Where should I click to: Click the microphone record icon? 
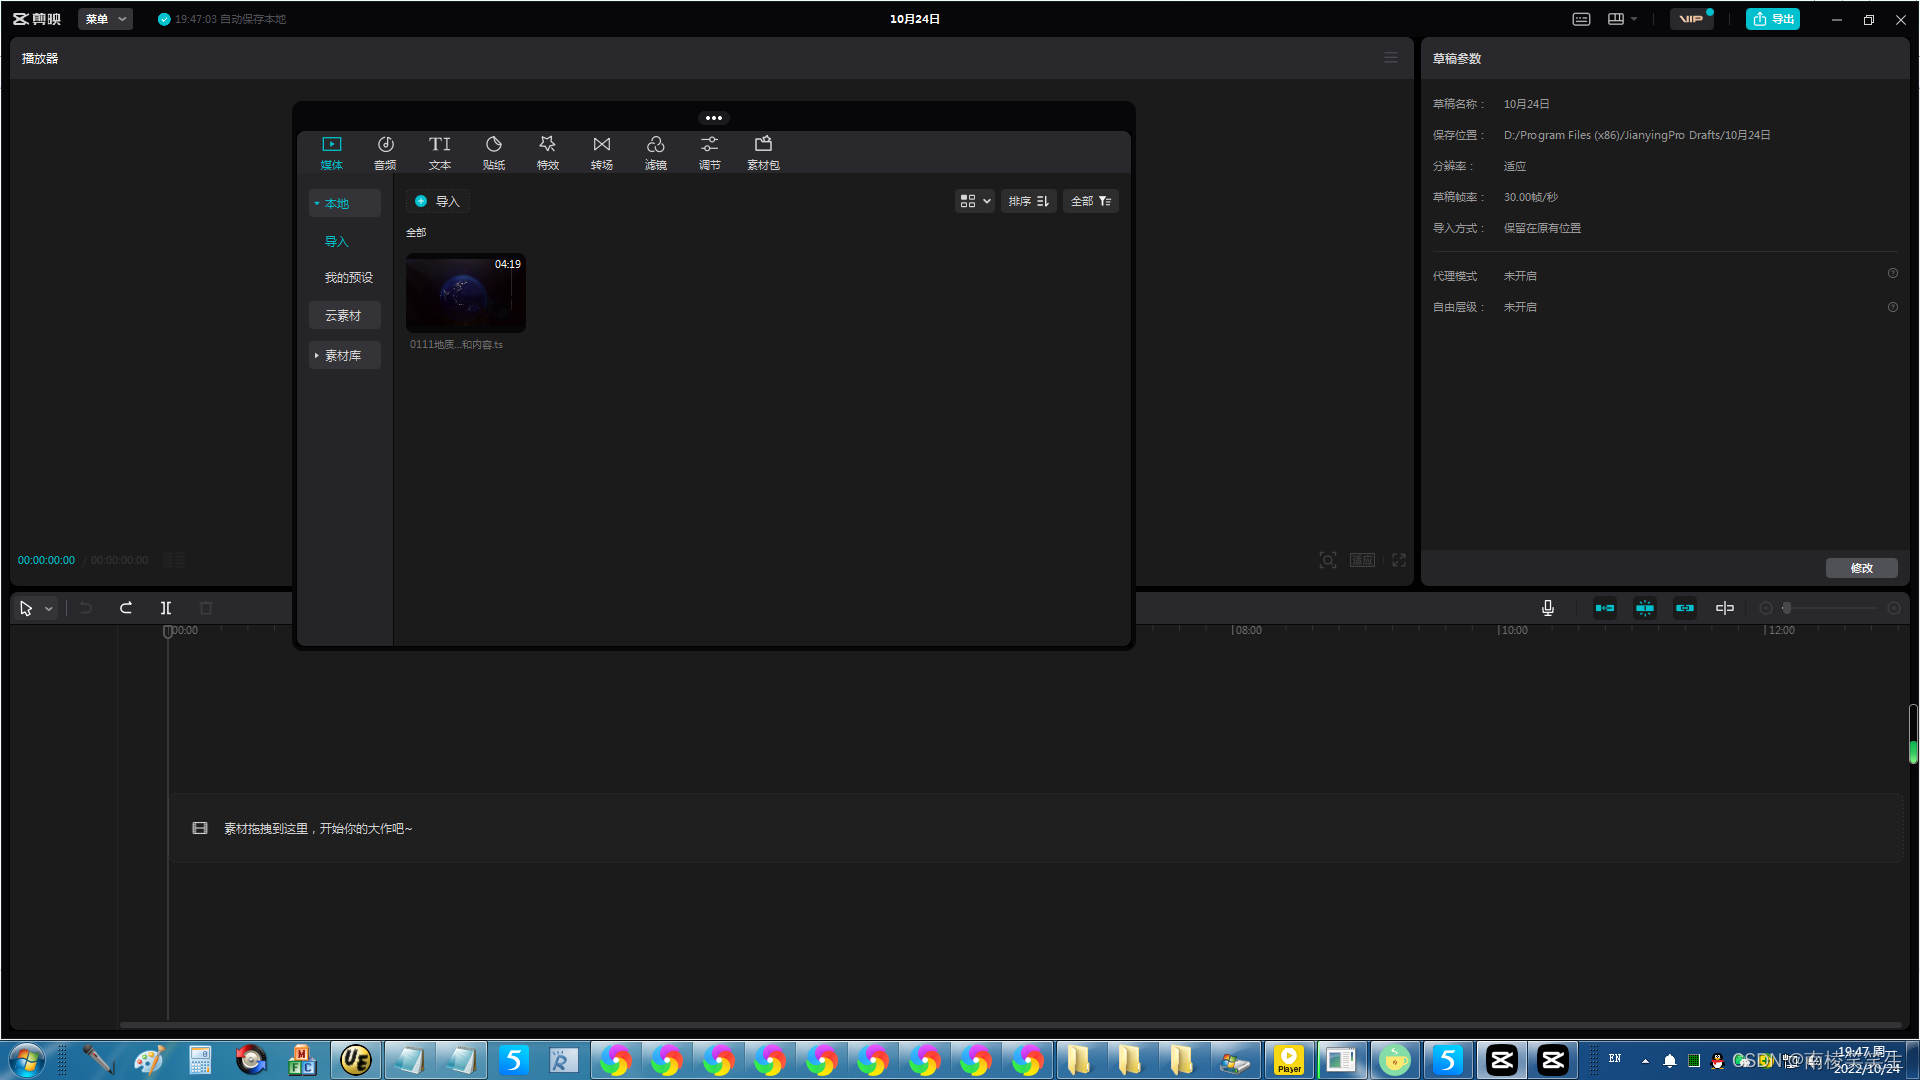point(1547,608)
